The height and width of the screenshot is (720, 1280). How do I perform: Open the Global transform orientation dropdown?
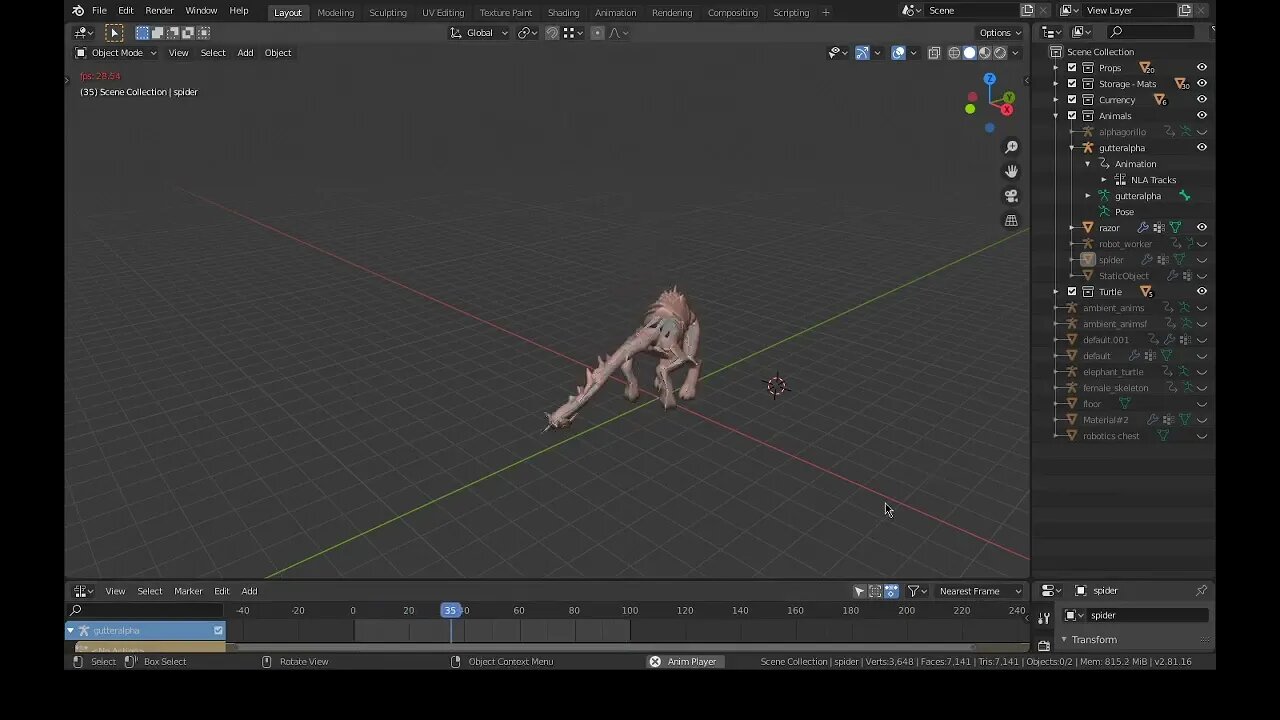pyautogui.click(x=479, y=32)
